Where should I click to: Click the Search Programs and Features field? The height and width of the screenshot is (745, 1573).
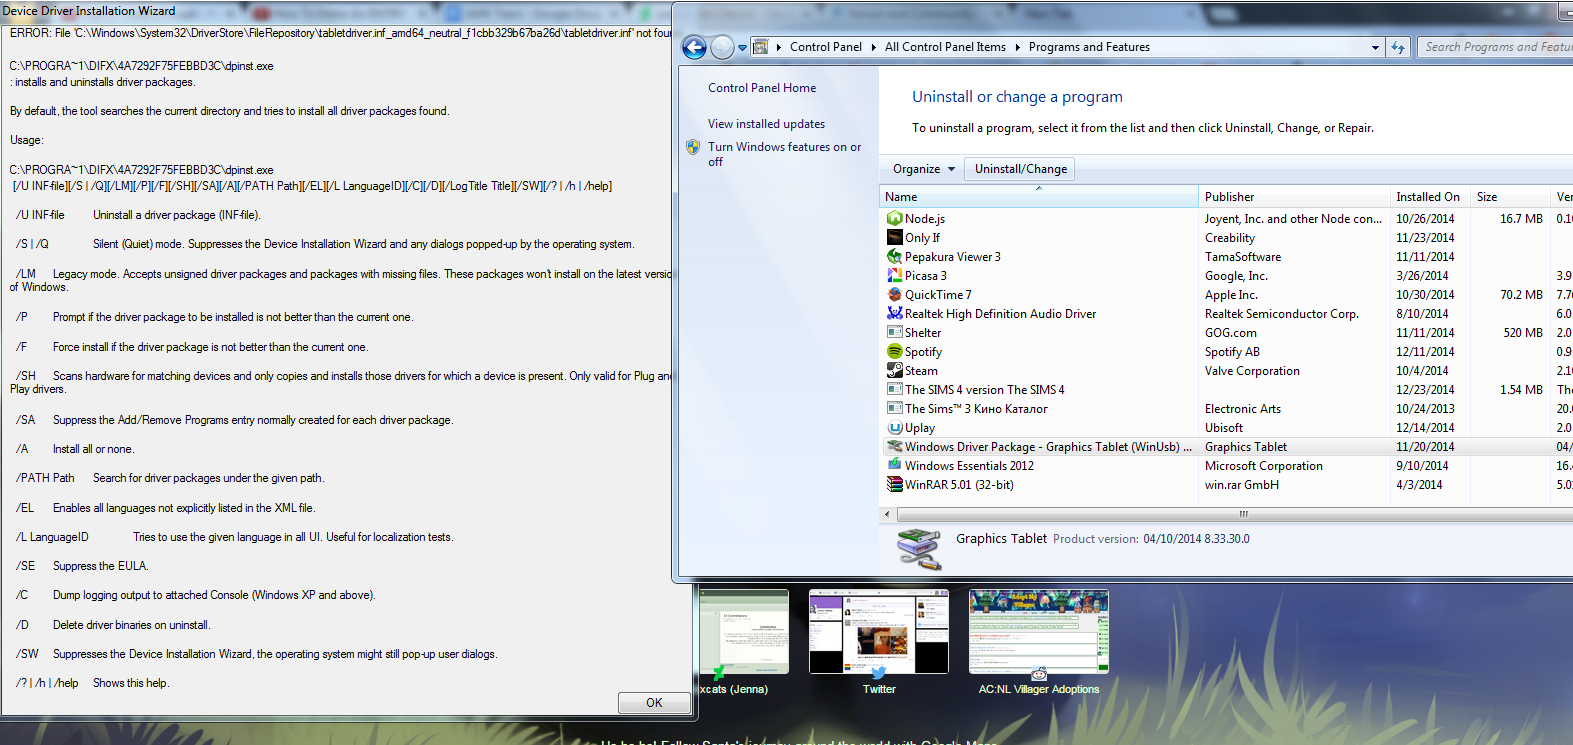pyautogui.click(x=1495, y=47)
